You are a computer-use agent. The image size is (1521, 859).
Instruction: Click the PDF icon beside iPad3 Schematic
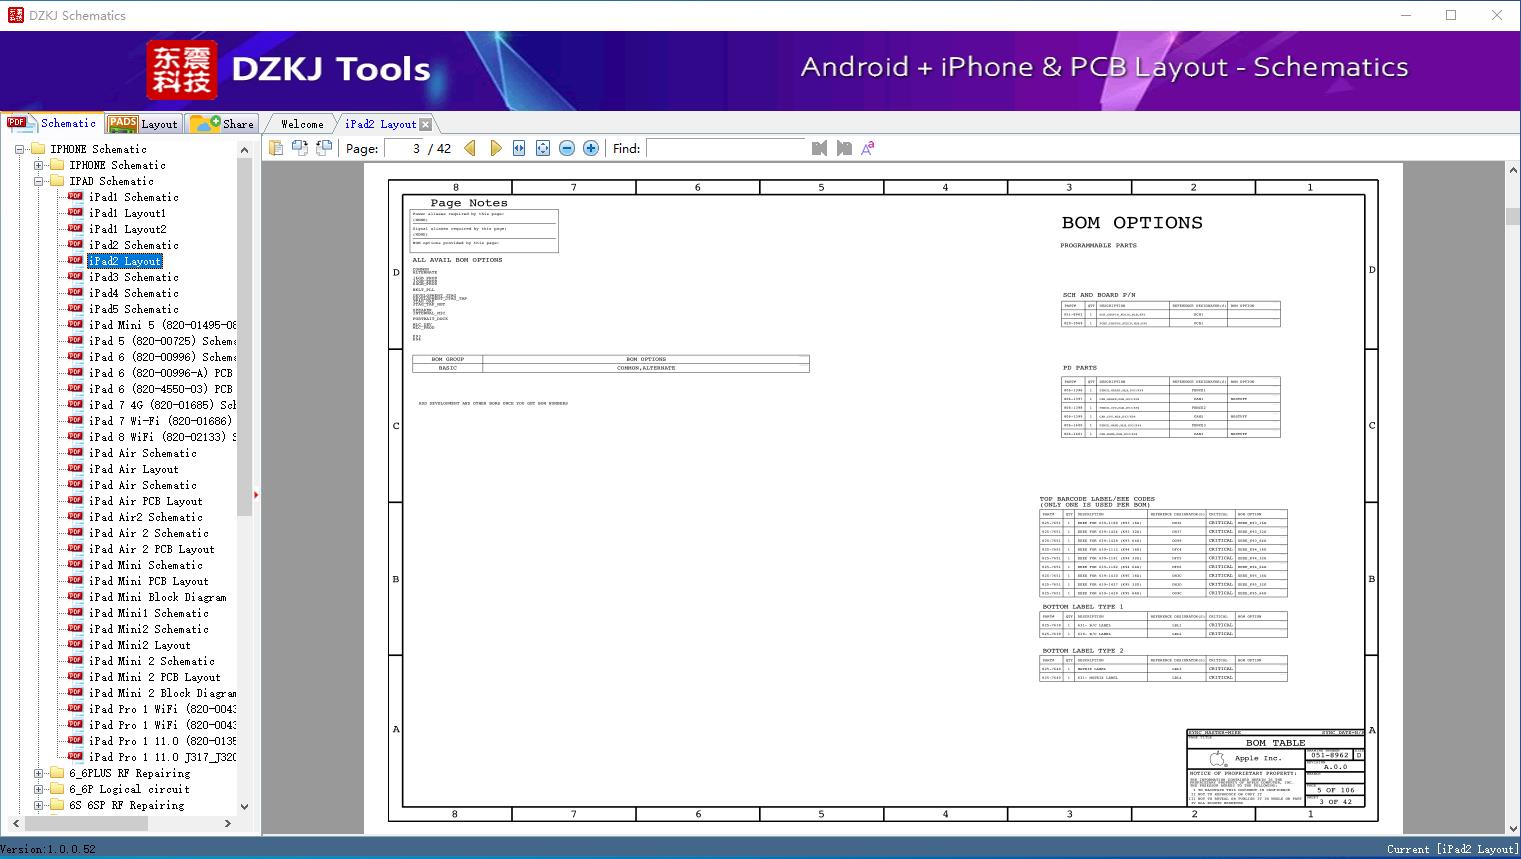[75, 277]
